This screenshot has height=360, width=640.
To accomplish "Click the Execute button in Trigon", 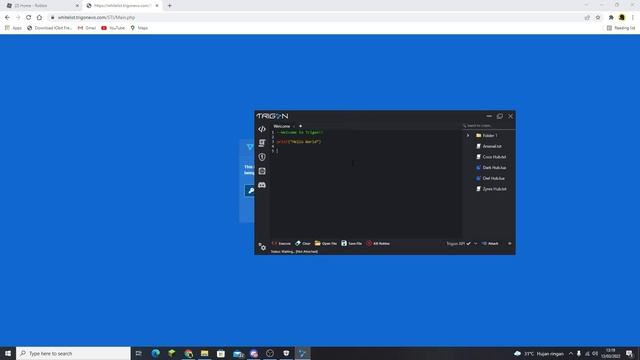I will click(281, 243).
